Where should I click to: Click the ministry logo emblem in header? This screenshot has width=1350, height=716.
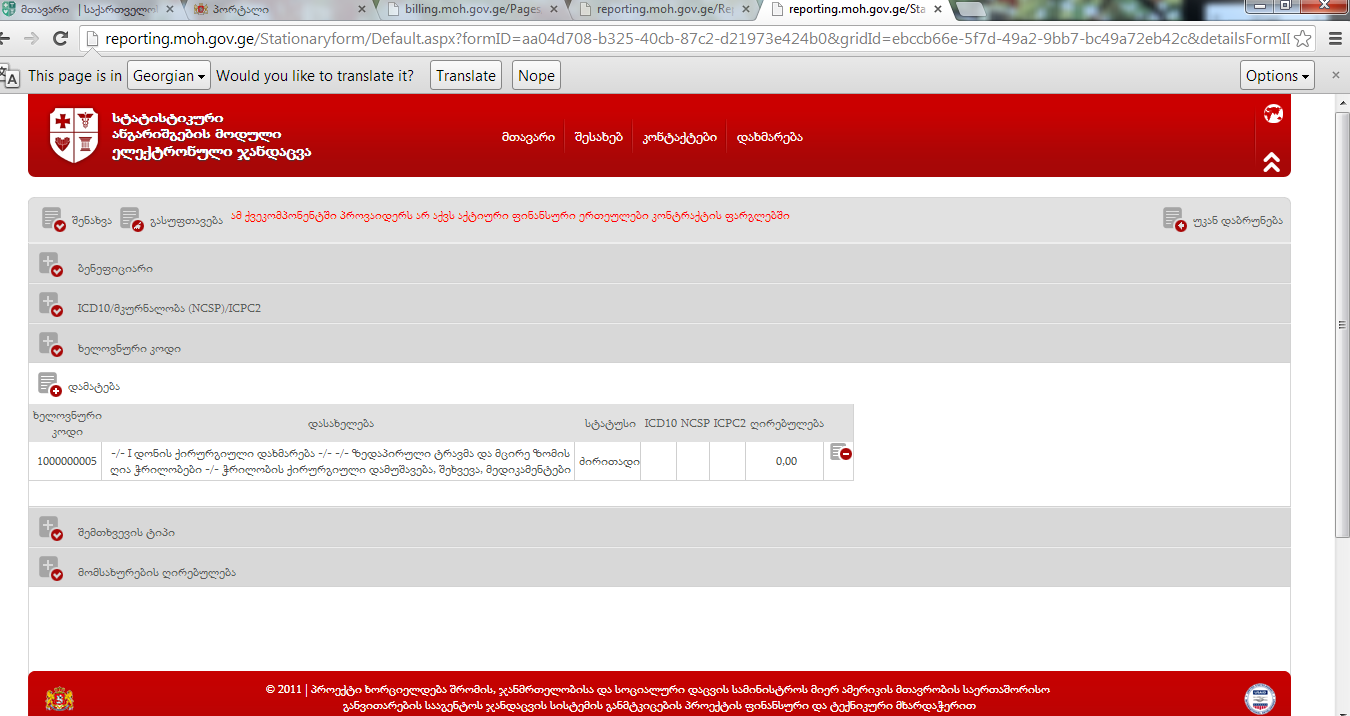tap(74, 135)
